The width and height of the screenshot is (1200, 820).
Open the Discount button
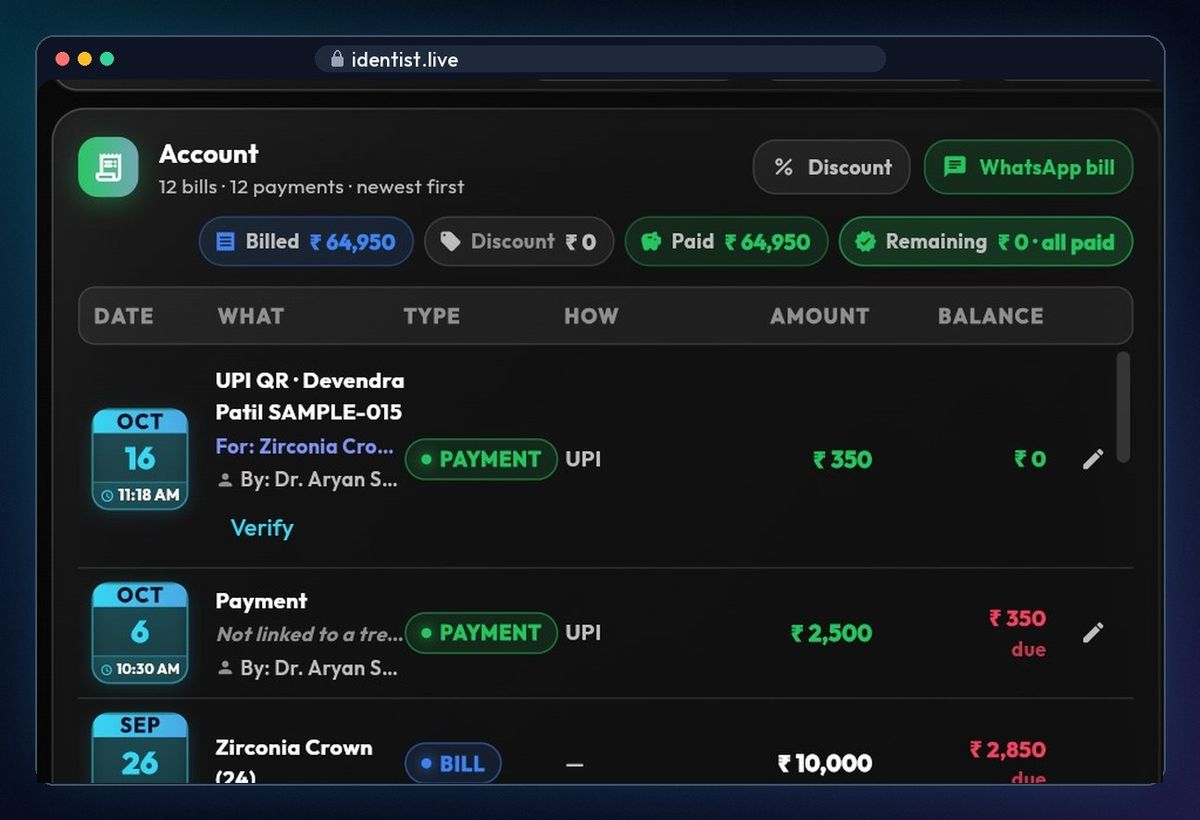click(831, 167)
